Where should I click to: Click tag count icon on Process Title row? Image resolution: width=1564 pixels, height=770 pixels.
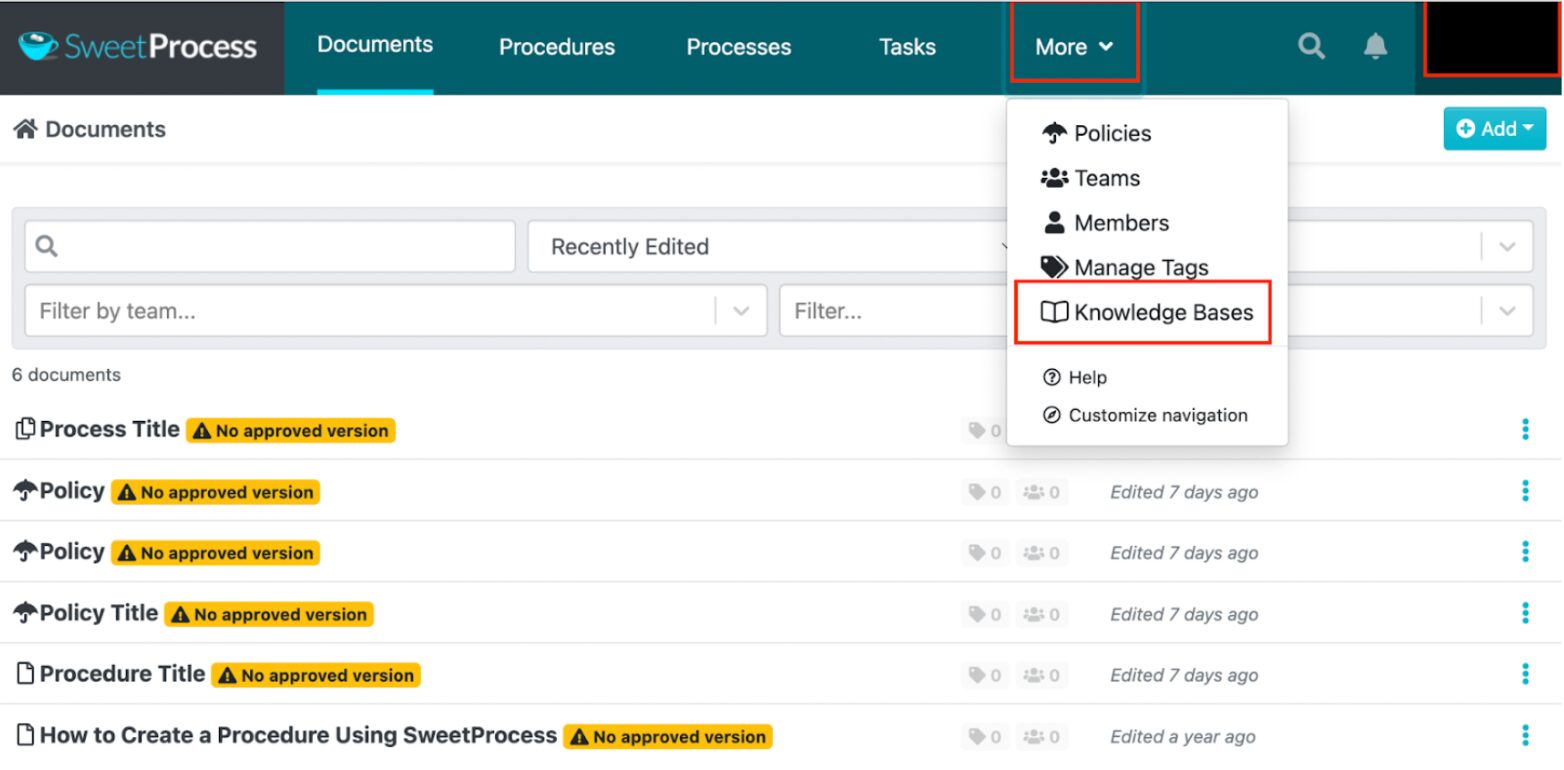(985, 431)
